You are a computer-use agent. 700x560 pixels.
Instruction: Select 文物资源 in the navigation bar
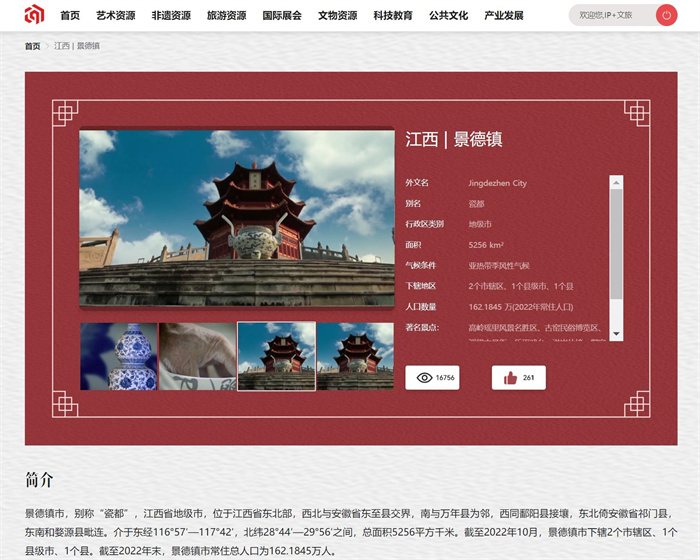point(337,16)
